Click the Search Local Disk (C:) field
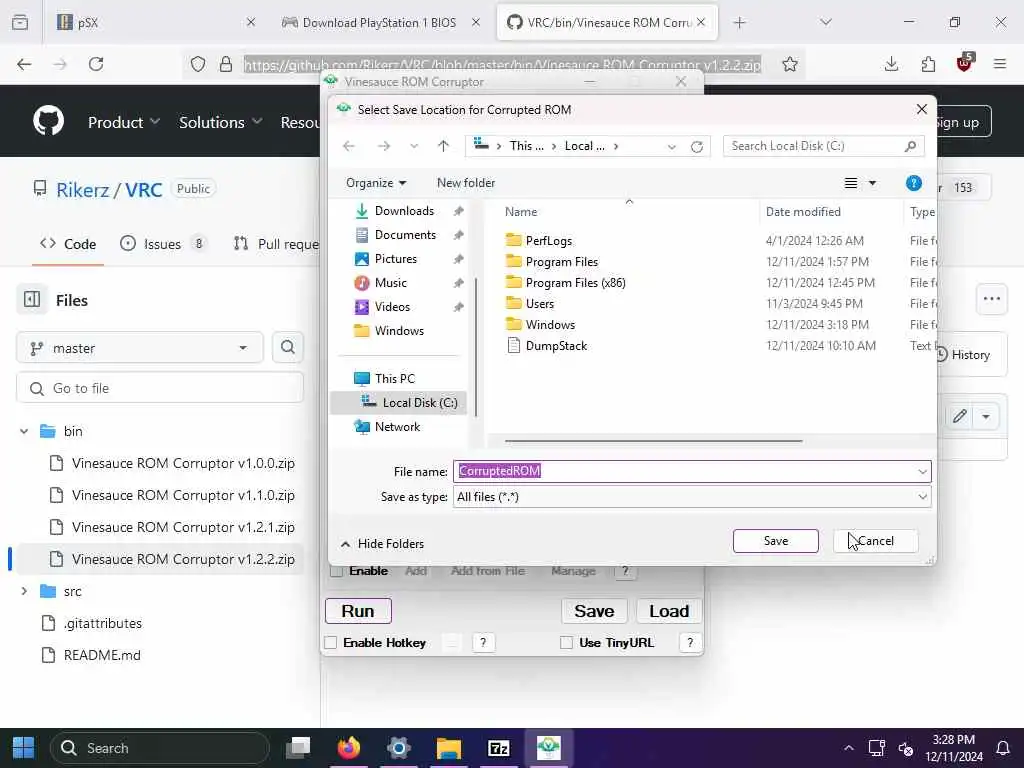 tap(823, 146)
